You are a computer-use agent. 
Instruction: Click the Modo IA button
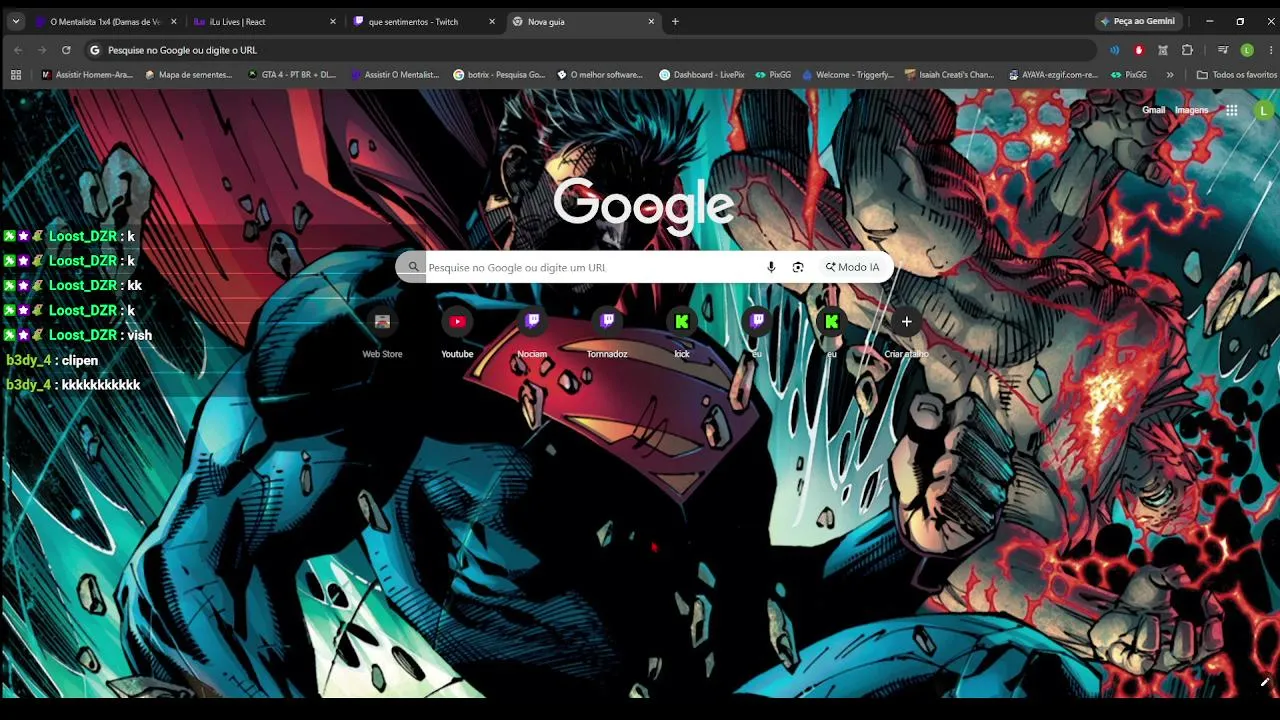(x=852, y=267)
